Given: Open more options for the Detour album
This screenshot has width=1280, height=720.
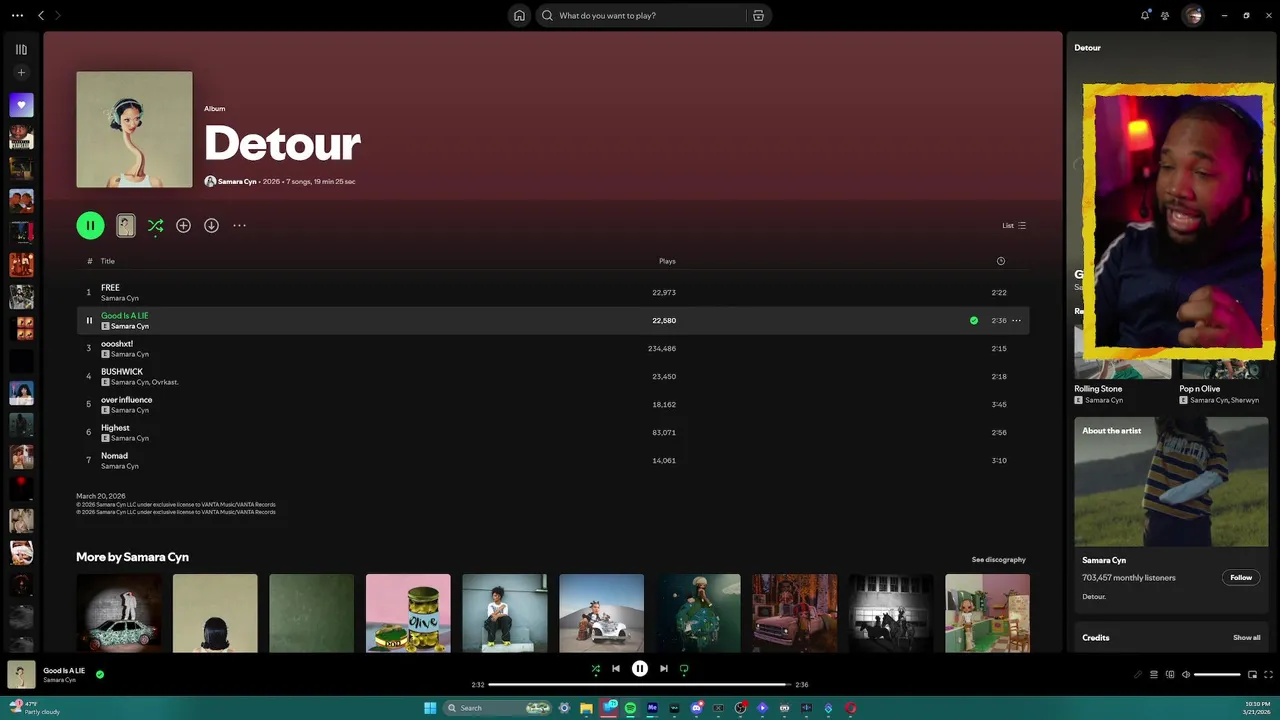Looking at the screenshot, I should pos(239,225).
